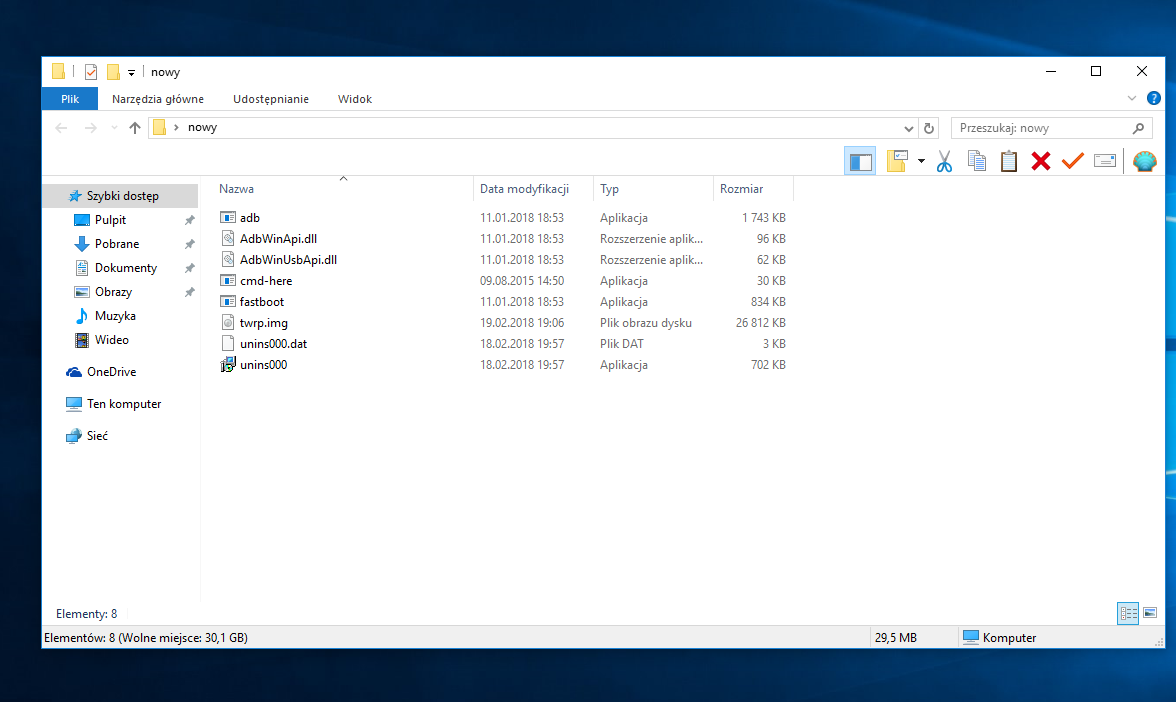The image size is (1176, 702).
Task: Open the Quick Access Toolbar customize dropdown
Action: pos(131,73)
